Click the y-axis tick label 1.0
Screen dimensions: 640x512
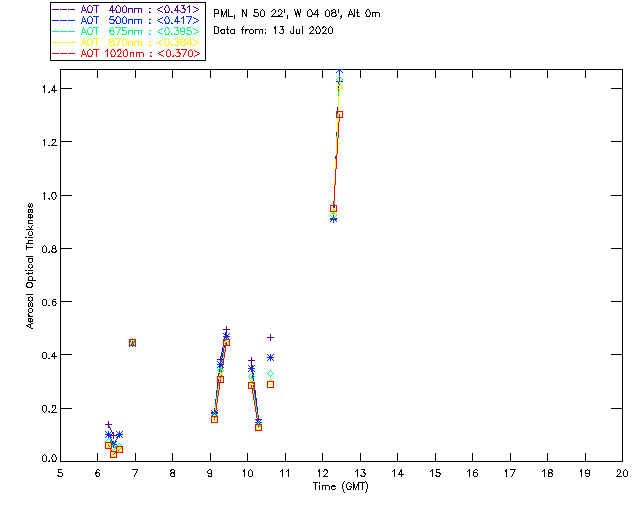point(49,195)
